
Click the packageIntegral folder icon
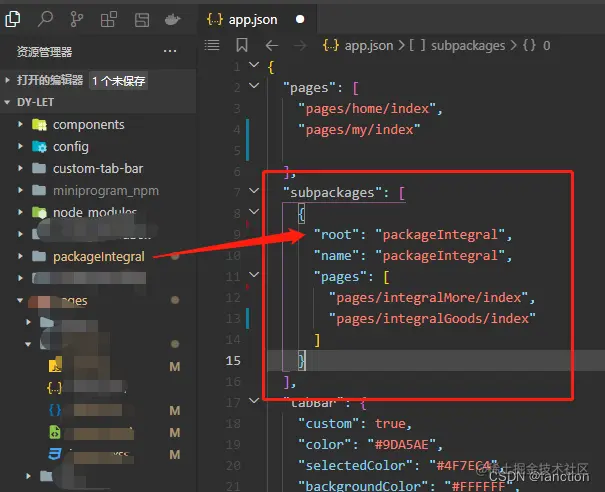tap(39, 256)
